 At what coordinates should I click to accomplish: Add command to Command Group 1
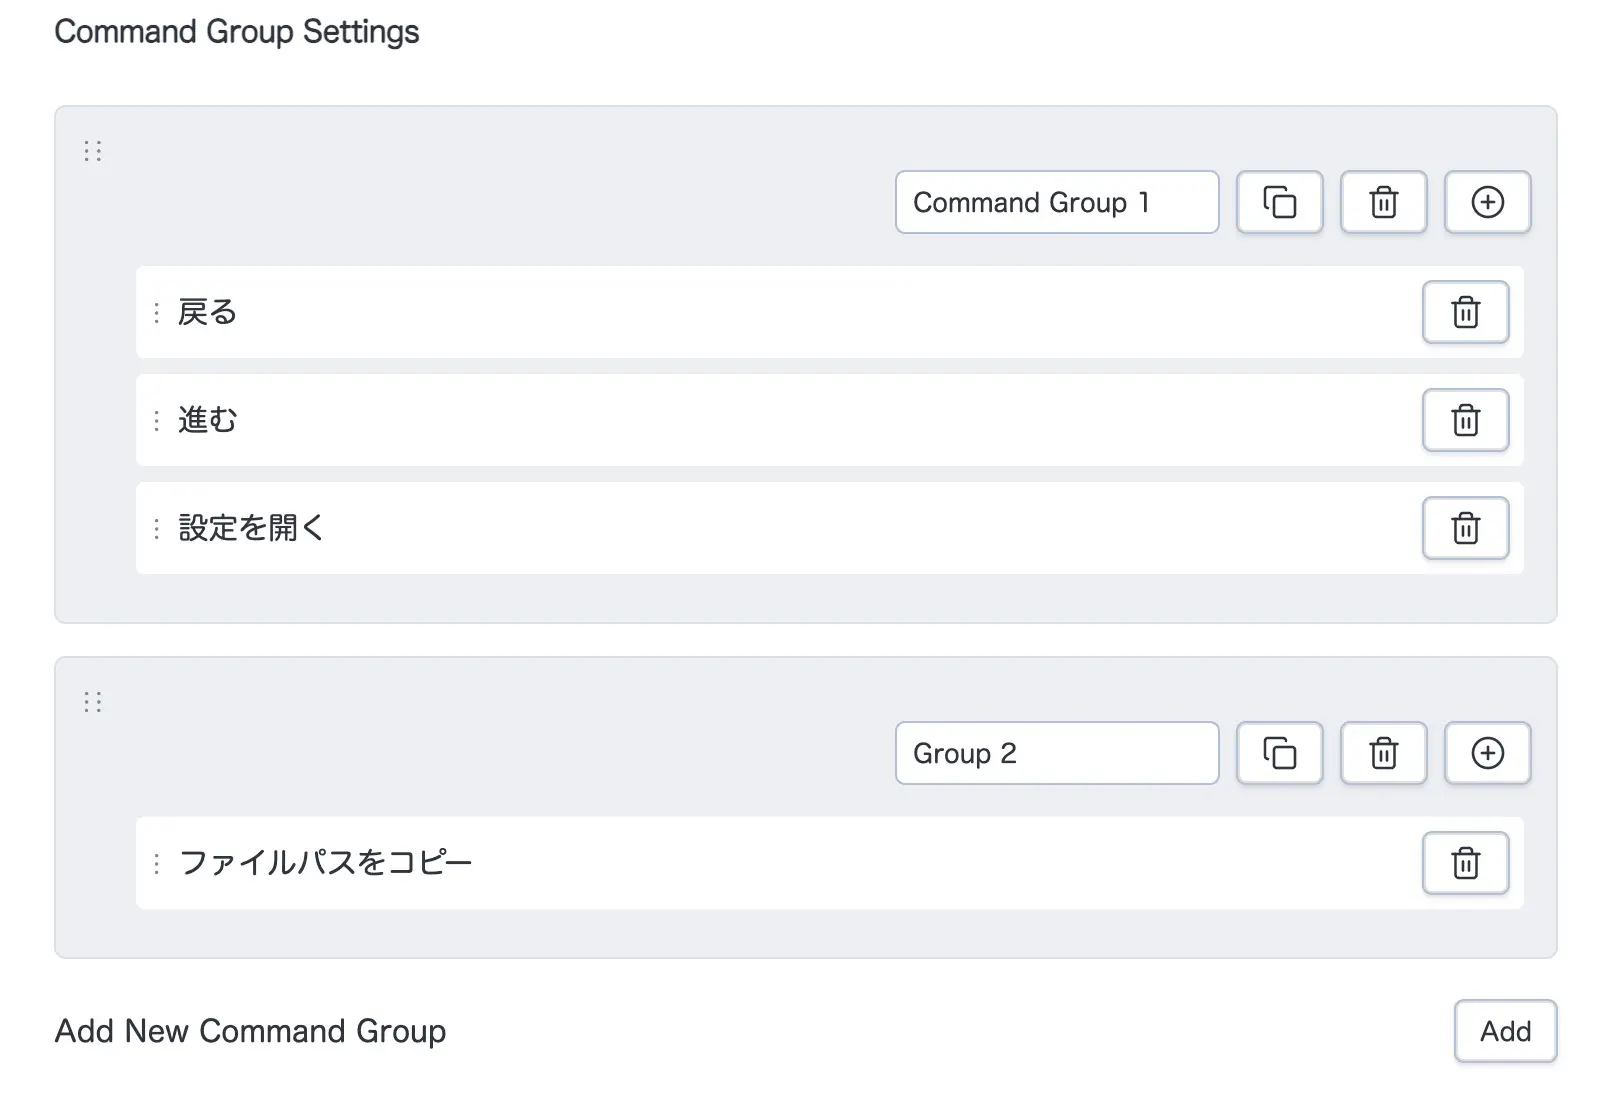coord(1487,202)
